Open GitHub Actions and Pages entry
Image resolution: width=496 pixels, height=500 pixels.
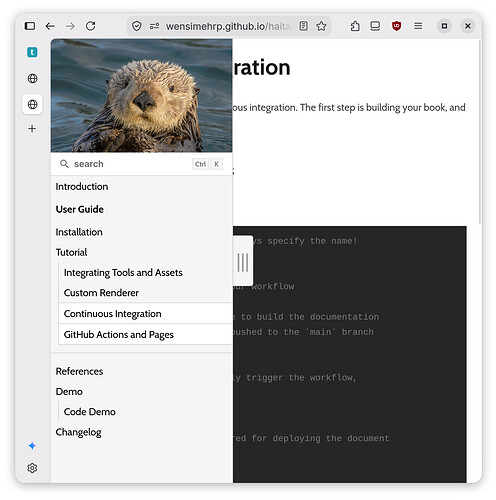coord(145,334)
